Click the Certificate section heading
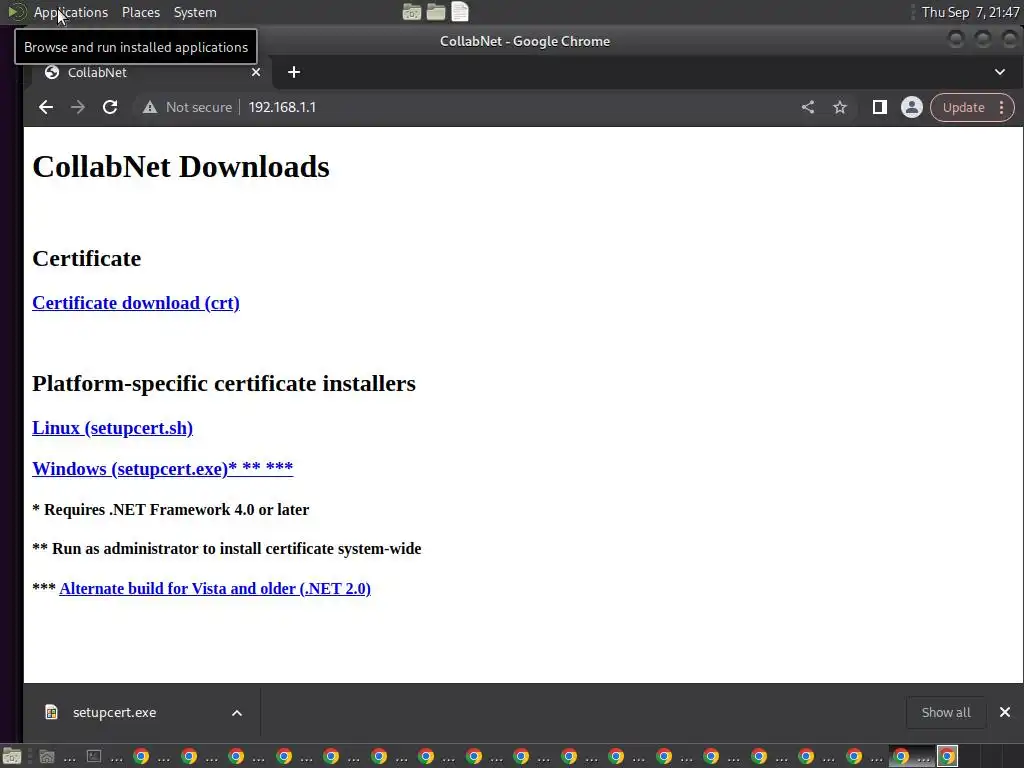1024x768 pixels. 87,259
